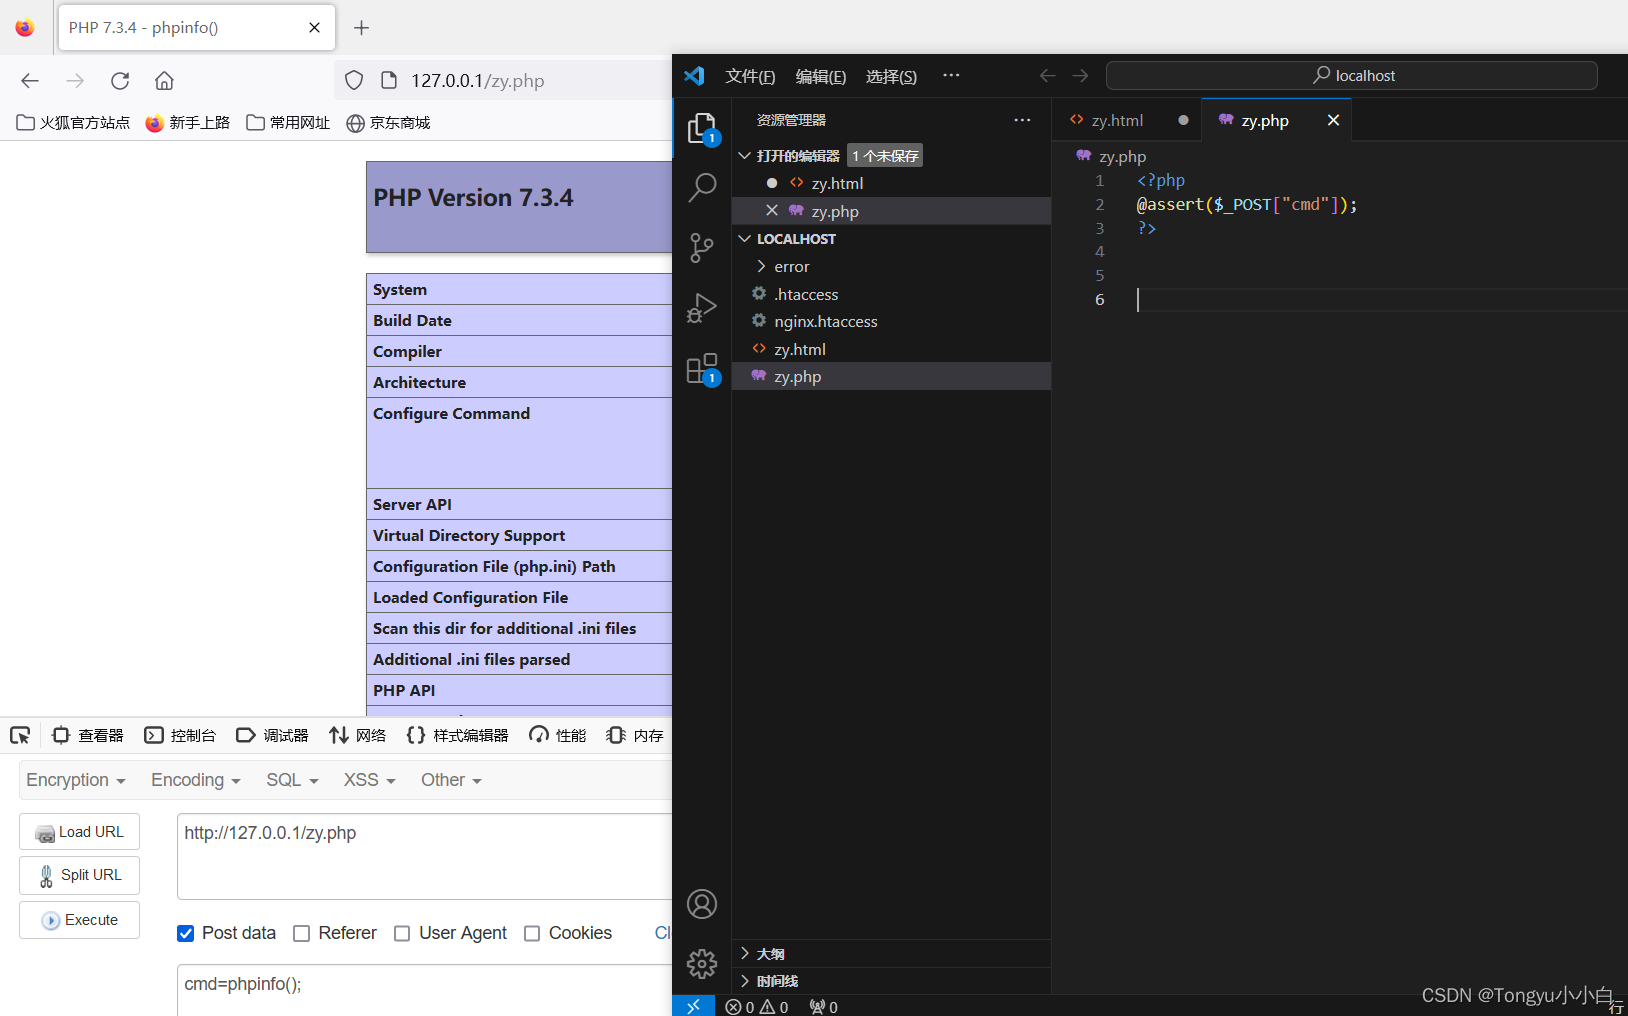Close the zy.php editor tab
1628x1016 pixels.
tap(1333, 120)
